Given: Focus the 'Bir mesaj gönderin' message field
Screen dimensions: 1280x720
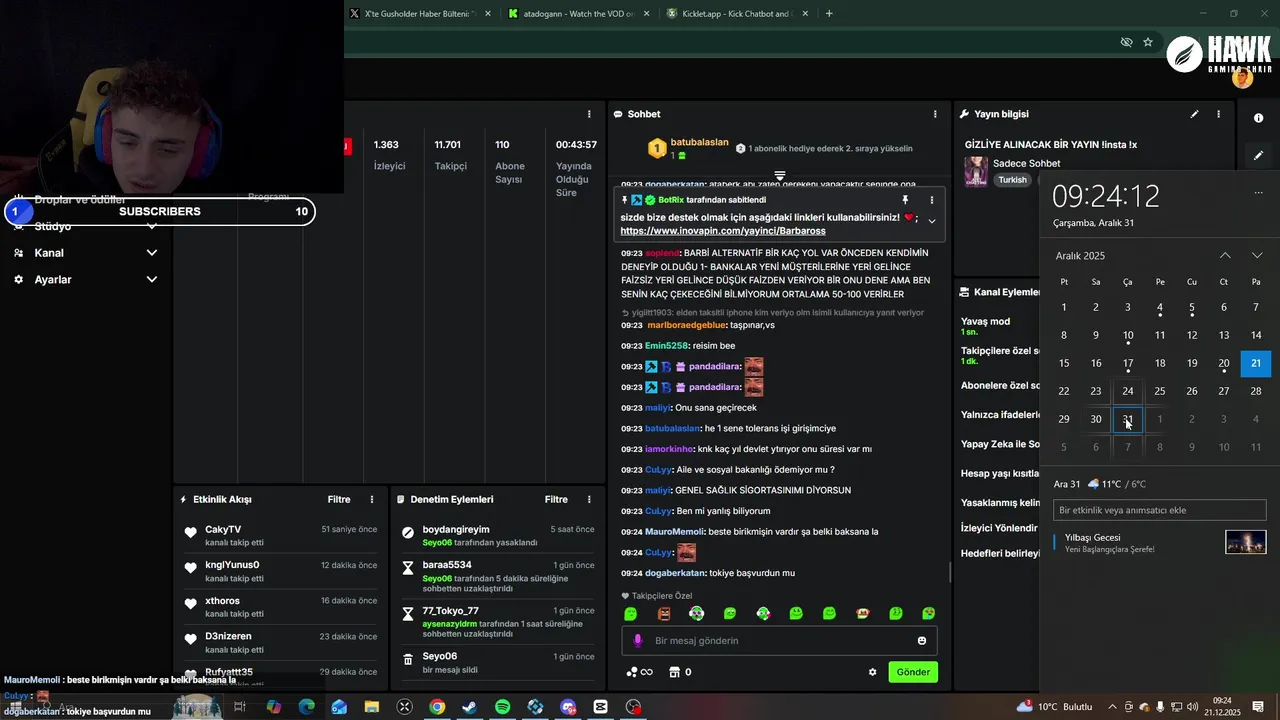Looking at the screenshot, I should click(779, 641).
